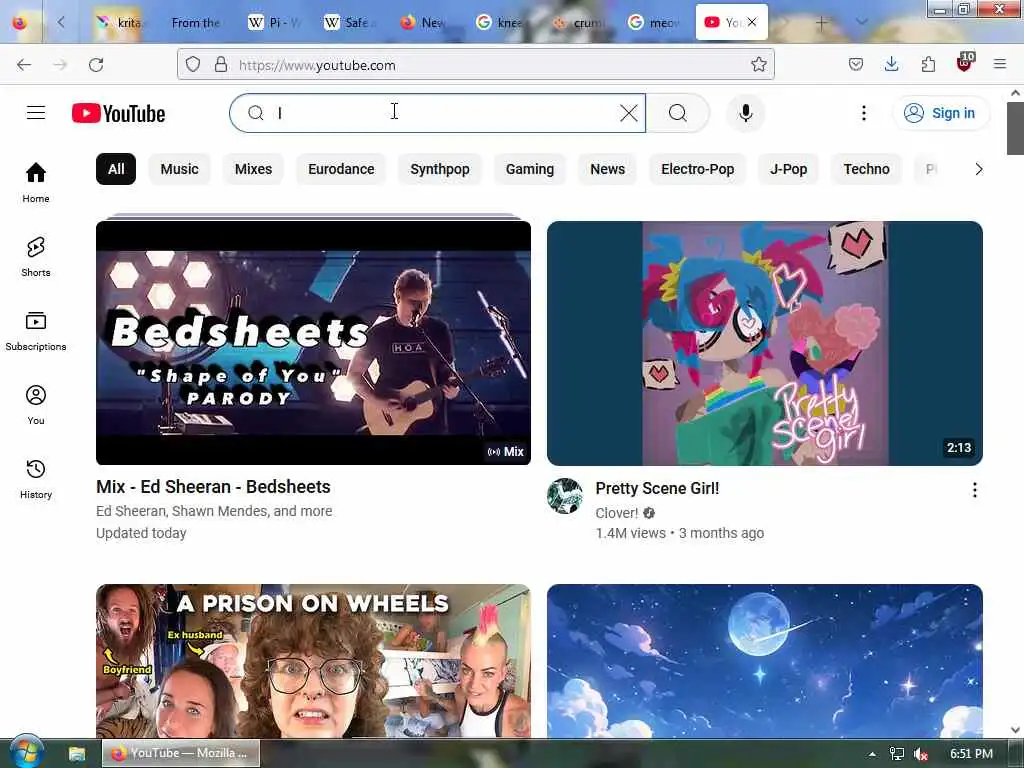The image size is (1024, 768).
Task: Open the Windows Start menu
Action: (26, 752)
